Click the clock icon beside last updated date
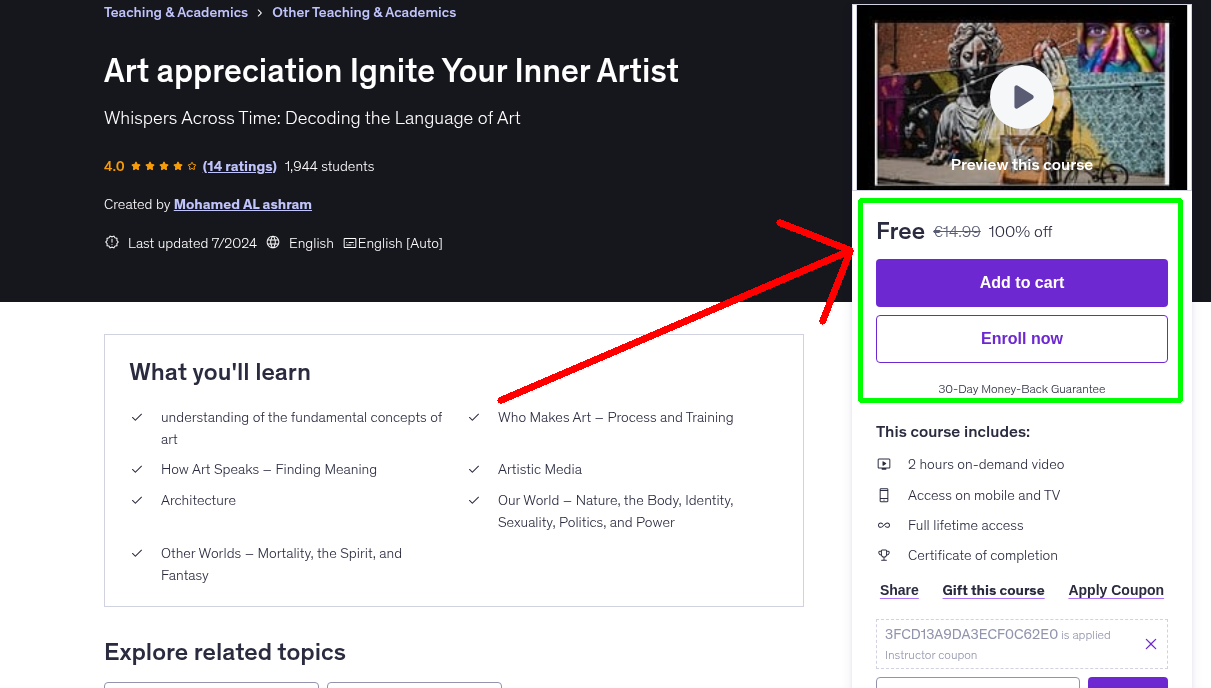Screen dimensions: 1211x688 point(111,242)
